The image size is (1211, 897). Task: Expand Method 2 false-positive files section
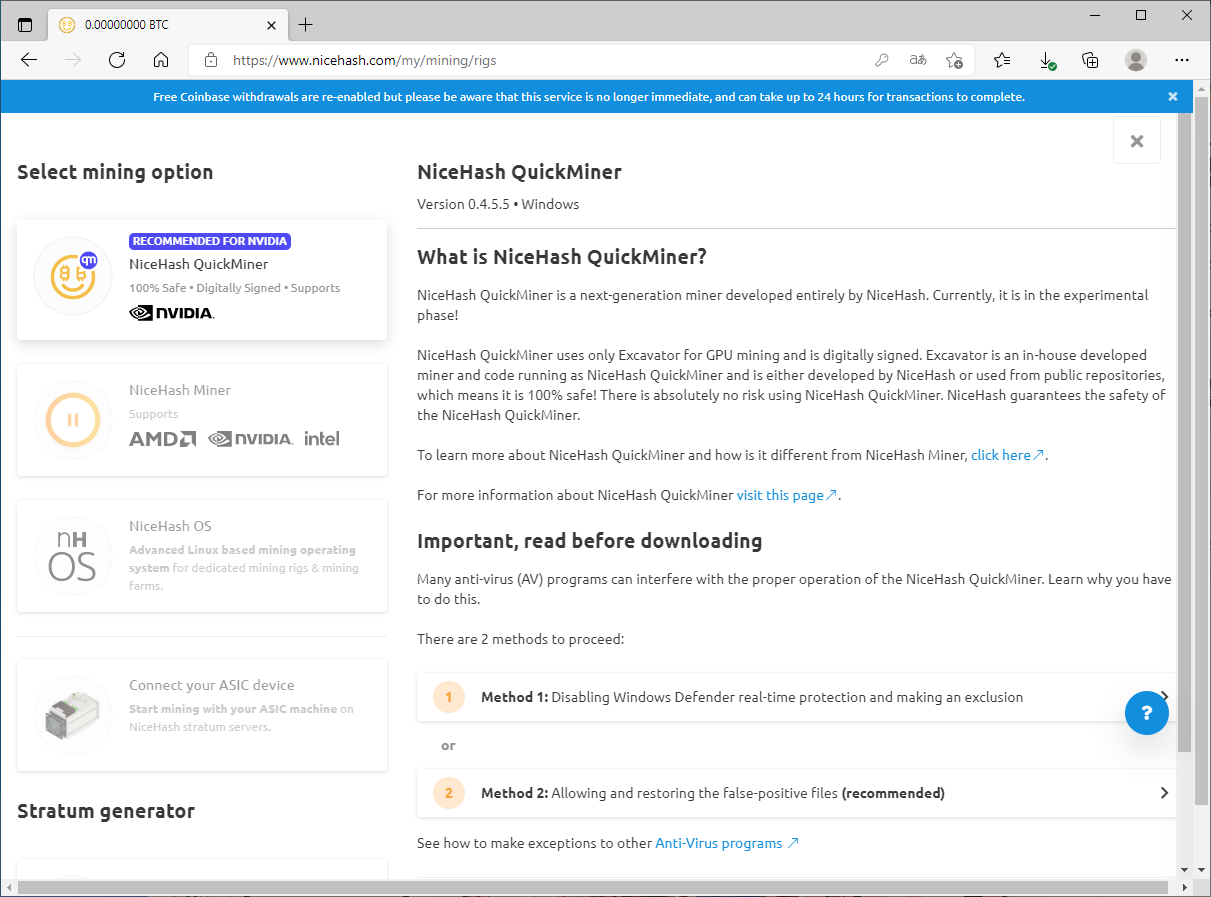(796, 793)
